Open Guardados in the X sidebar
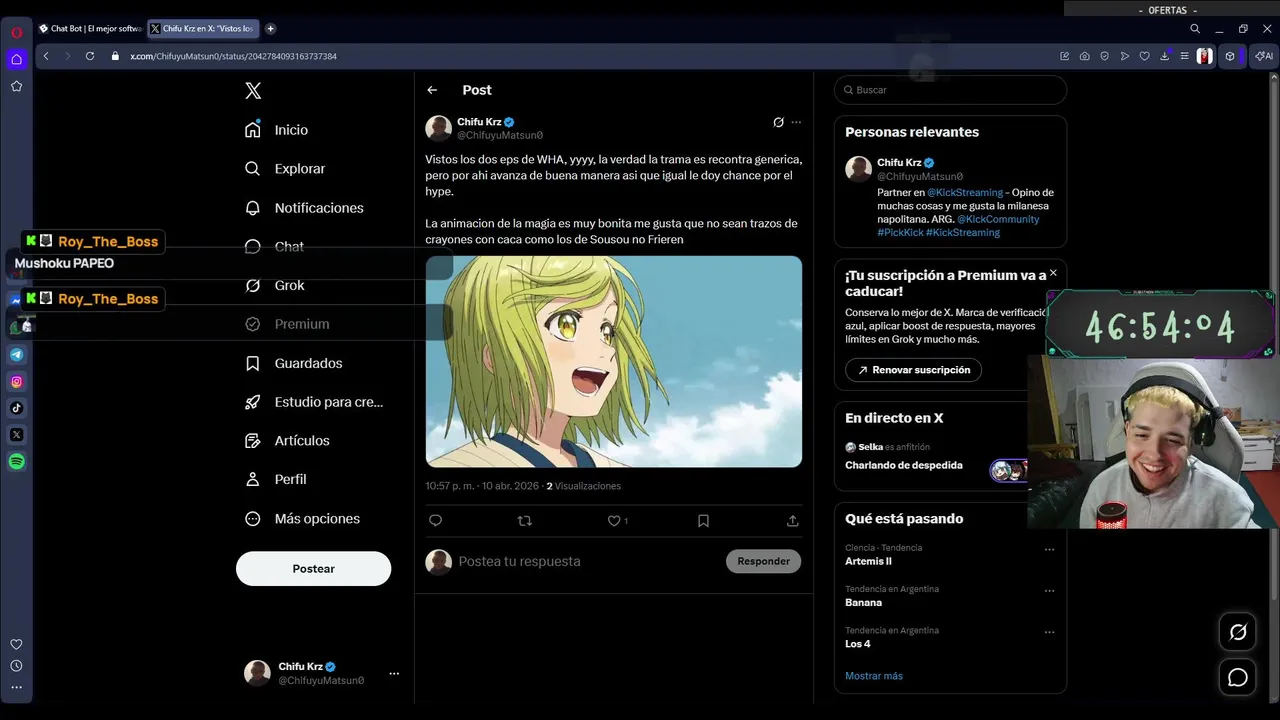 tap(294, 363)
